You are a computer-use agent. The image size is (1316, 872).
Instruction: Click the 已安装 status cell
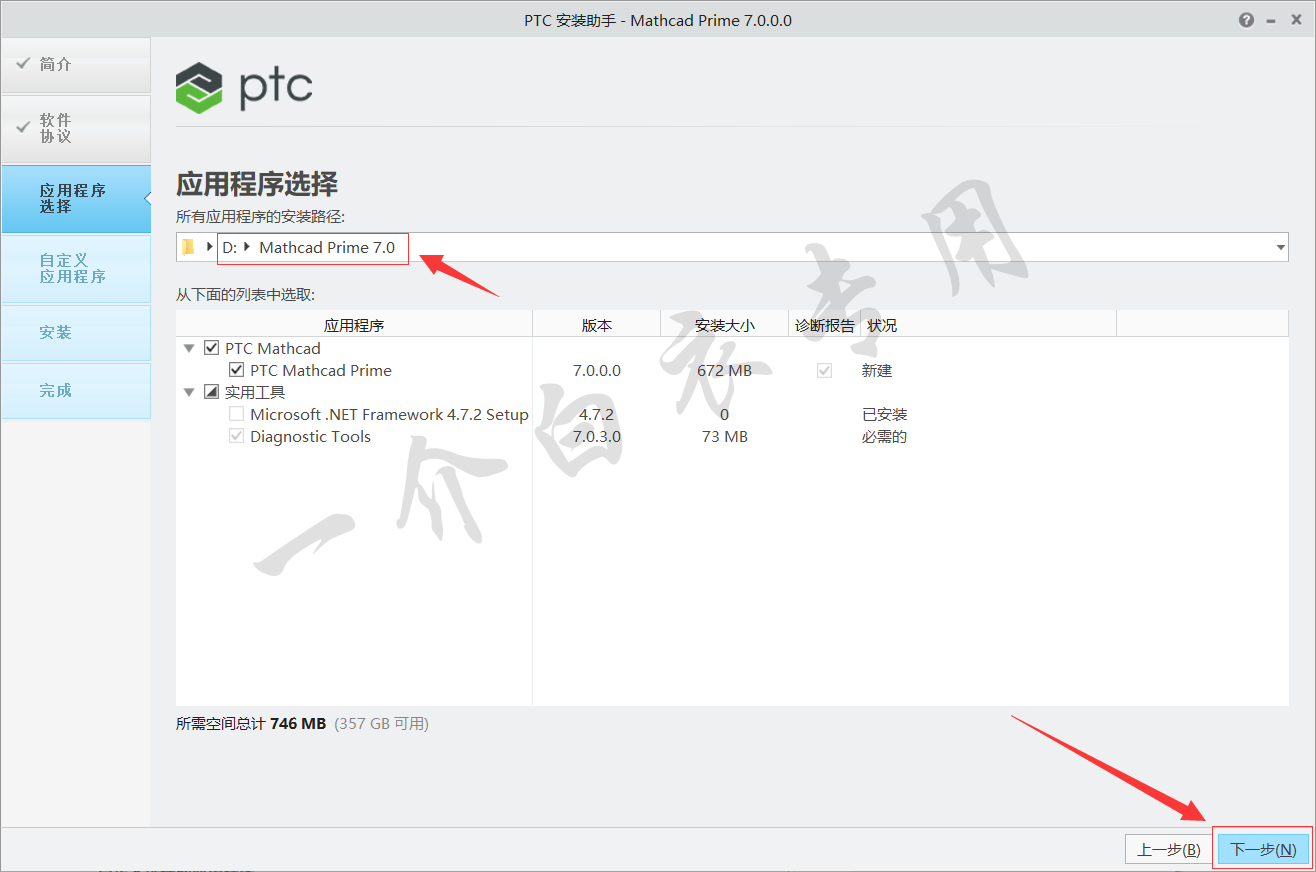pos(885,414)
